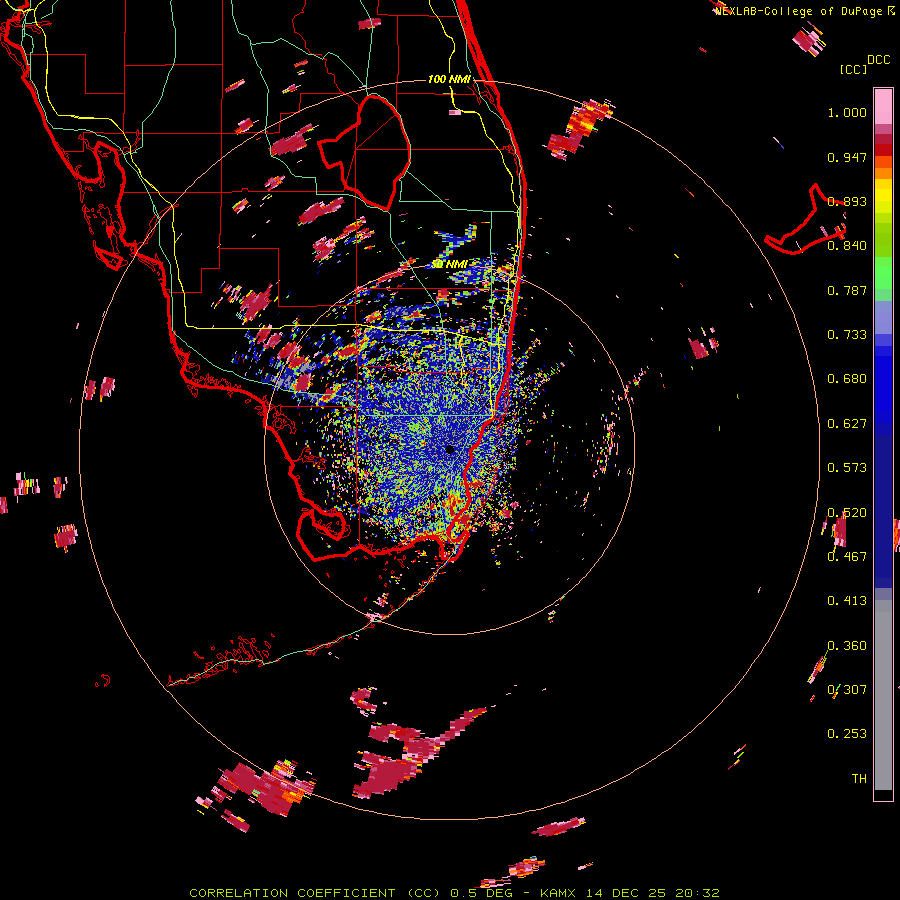Select the 0.360 scale value

[x=847, y=646]
